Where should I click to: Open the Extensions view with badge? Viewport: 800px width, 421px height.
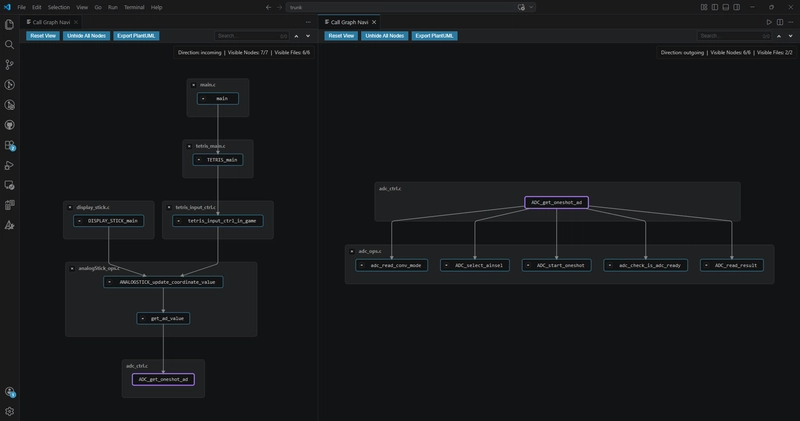9,145
